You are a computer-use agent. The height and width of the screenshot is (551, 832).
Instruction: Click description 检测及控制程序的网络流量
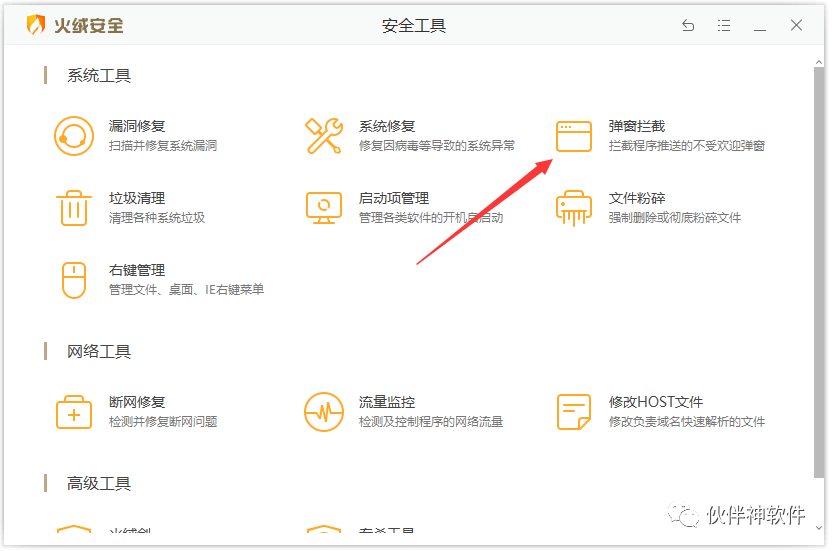coord(431,421)
